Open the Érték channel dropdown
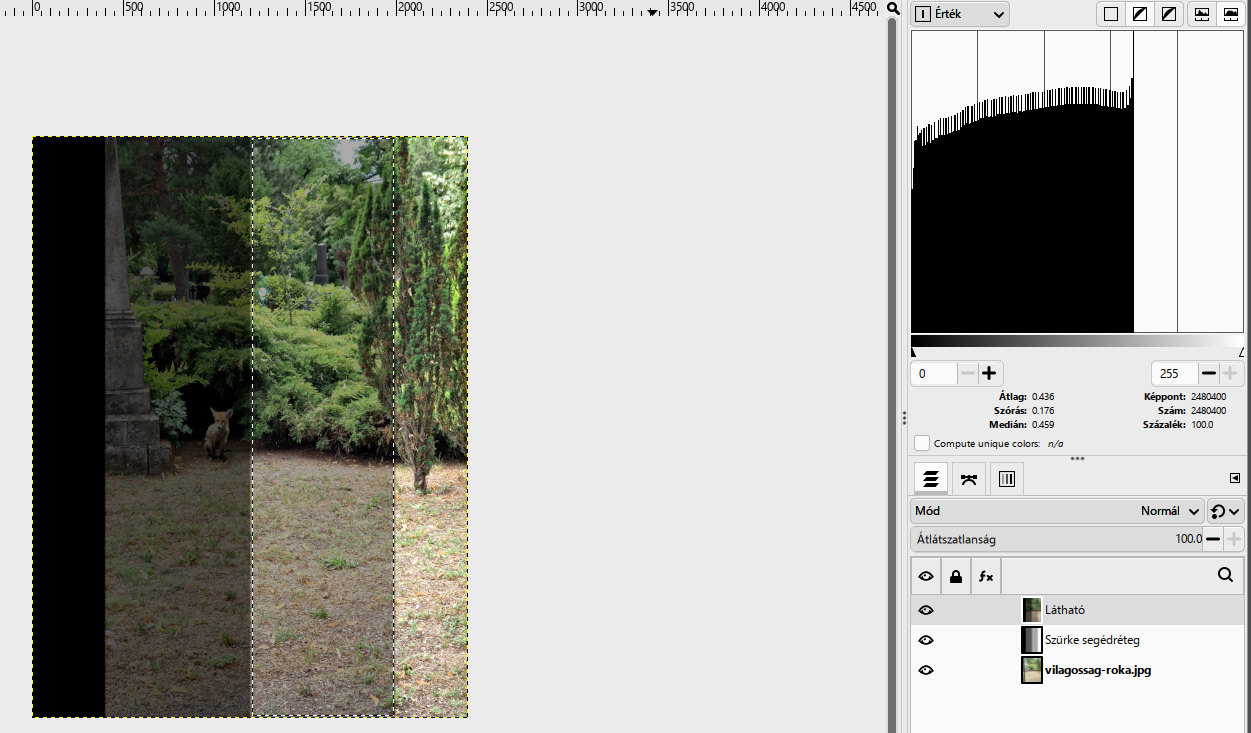 click(x=960, y=14)
